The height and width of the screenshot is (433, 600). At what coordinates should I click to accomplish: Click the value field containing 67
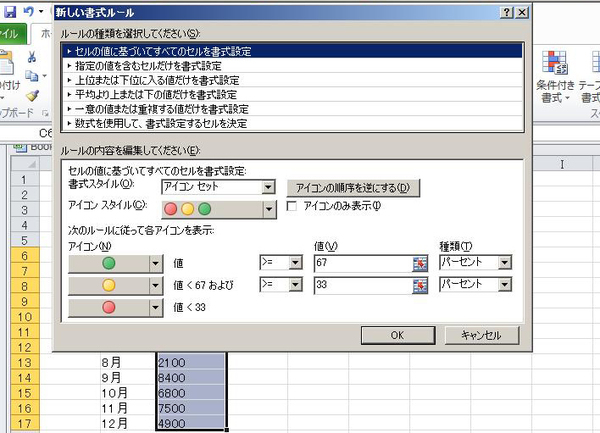click(x=360, y=261)
